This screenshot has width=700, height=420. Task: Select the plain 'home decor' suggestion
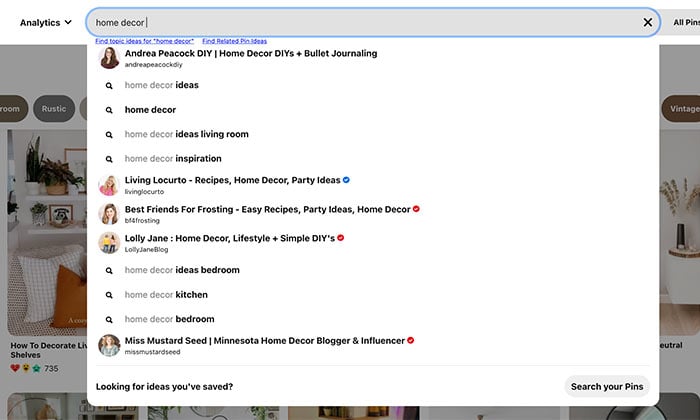150,109
